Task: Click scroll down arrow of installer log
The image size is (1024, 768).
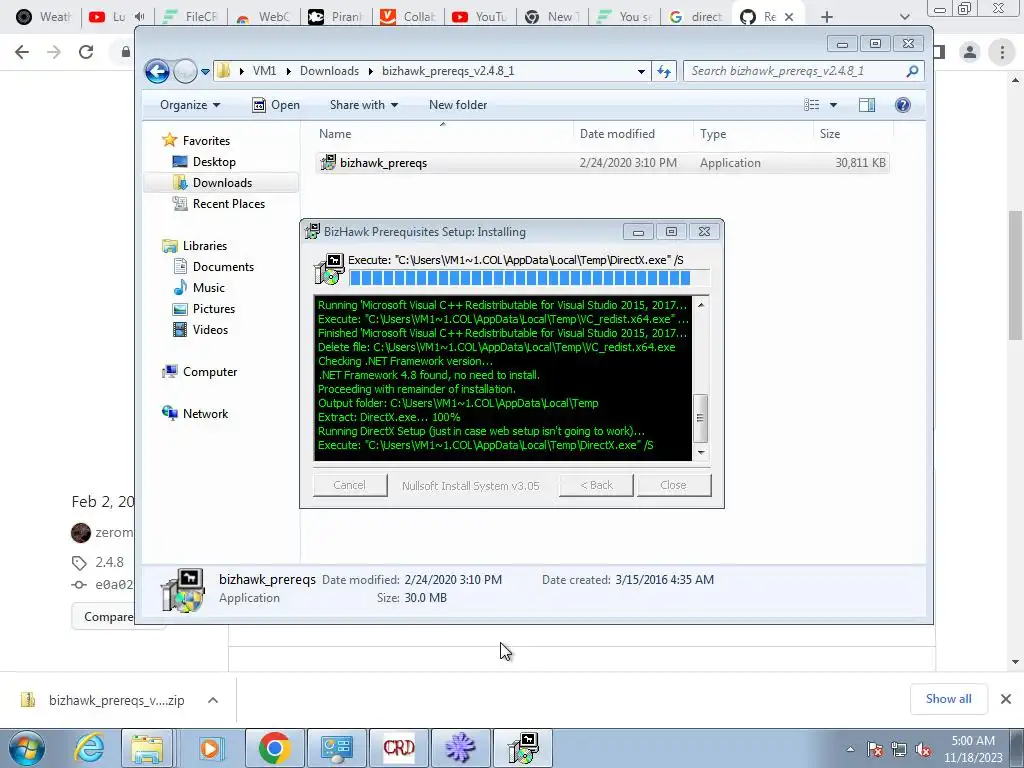Action: [x=701, y=453]
